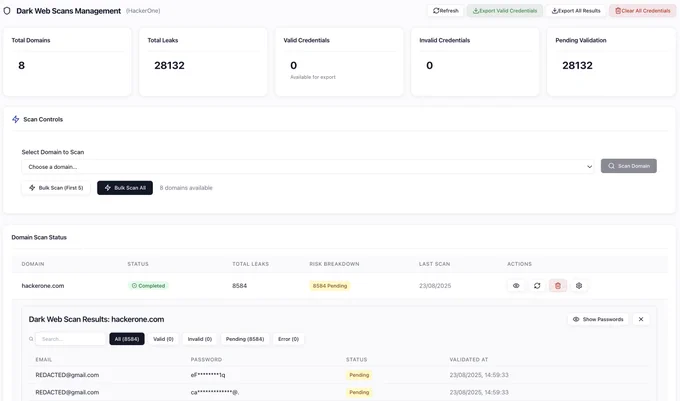Select the Invalid (0) filter tab

coord(199,339)
